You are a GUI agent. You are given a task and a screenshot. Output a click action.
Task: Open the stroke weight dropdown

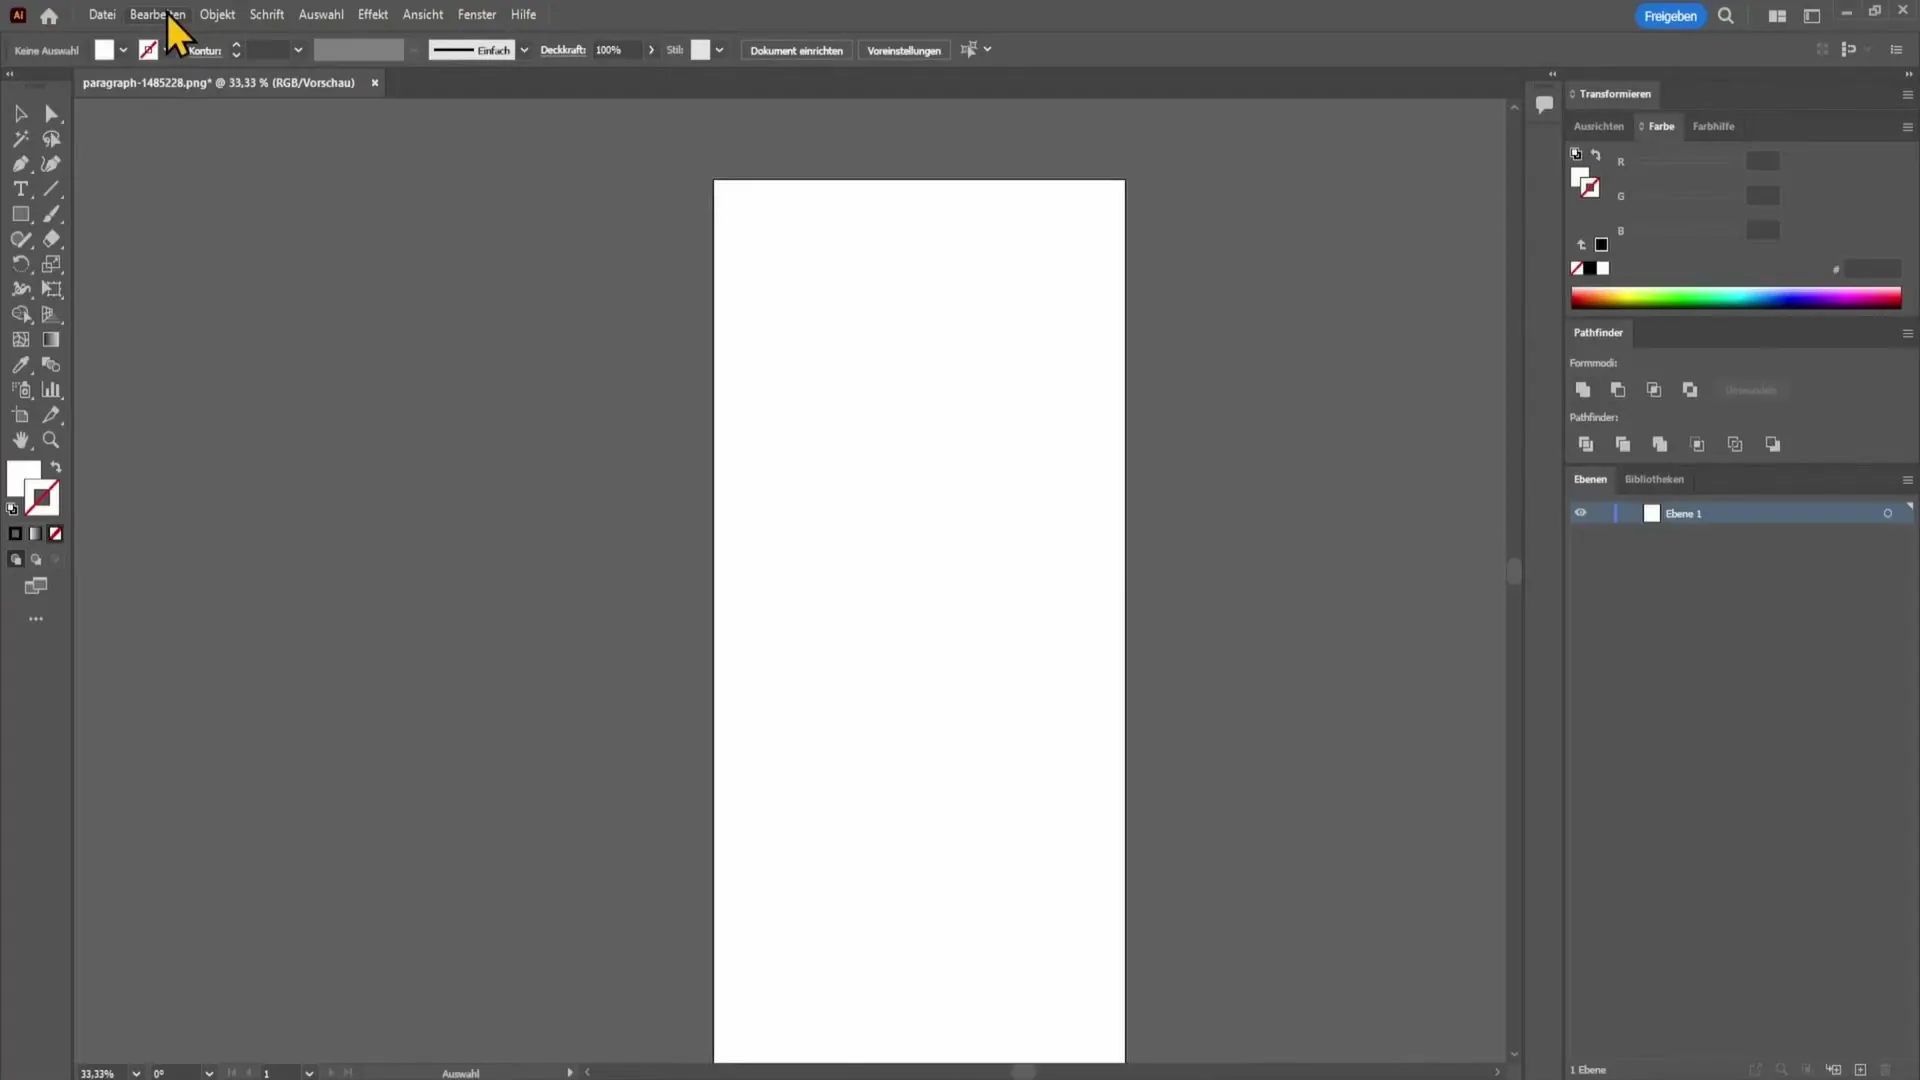click(298, 50)
